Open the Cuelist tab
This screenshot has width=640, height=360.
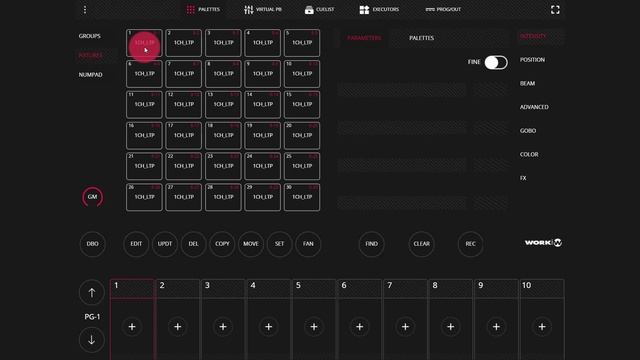[320, 9]
